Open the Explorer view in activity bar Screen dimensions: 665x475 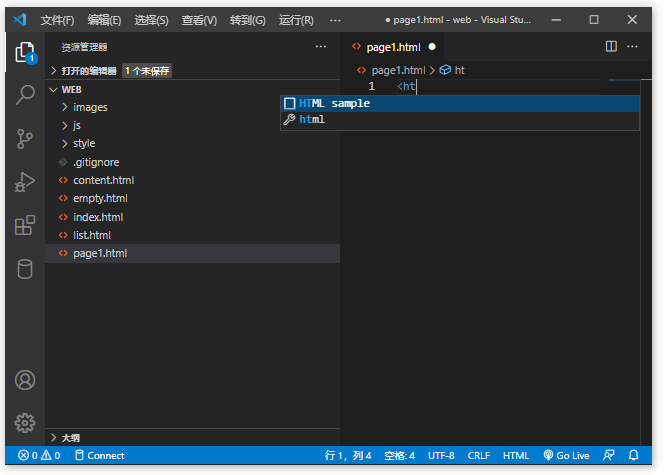[x=25, y=53]
